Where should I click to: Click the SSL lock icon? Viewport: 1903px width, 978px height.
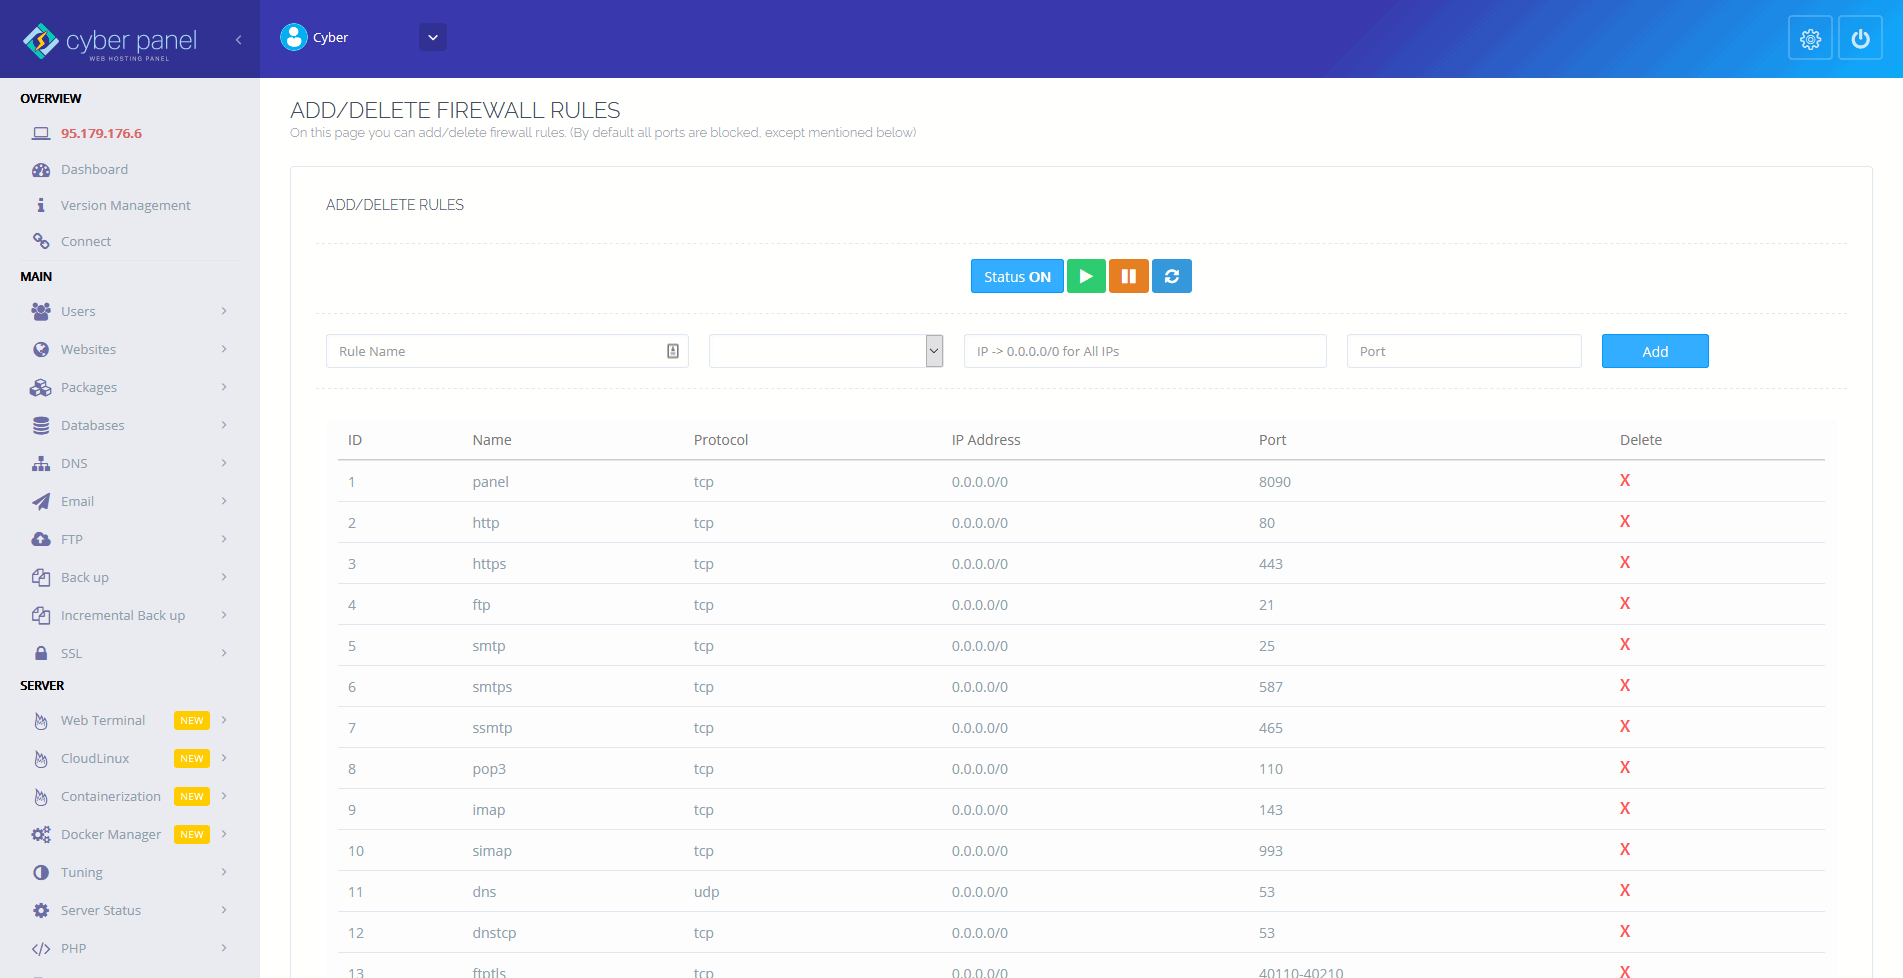tap(40, 653)
